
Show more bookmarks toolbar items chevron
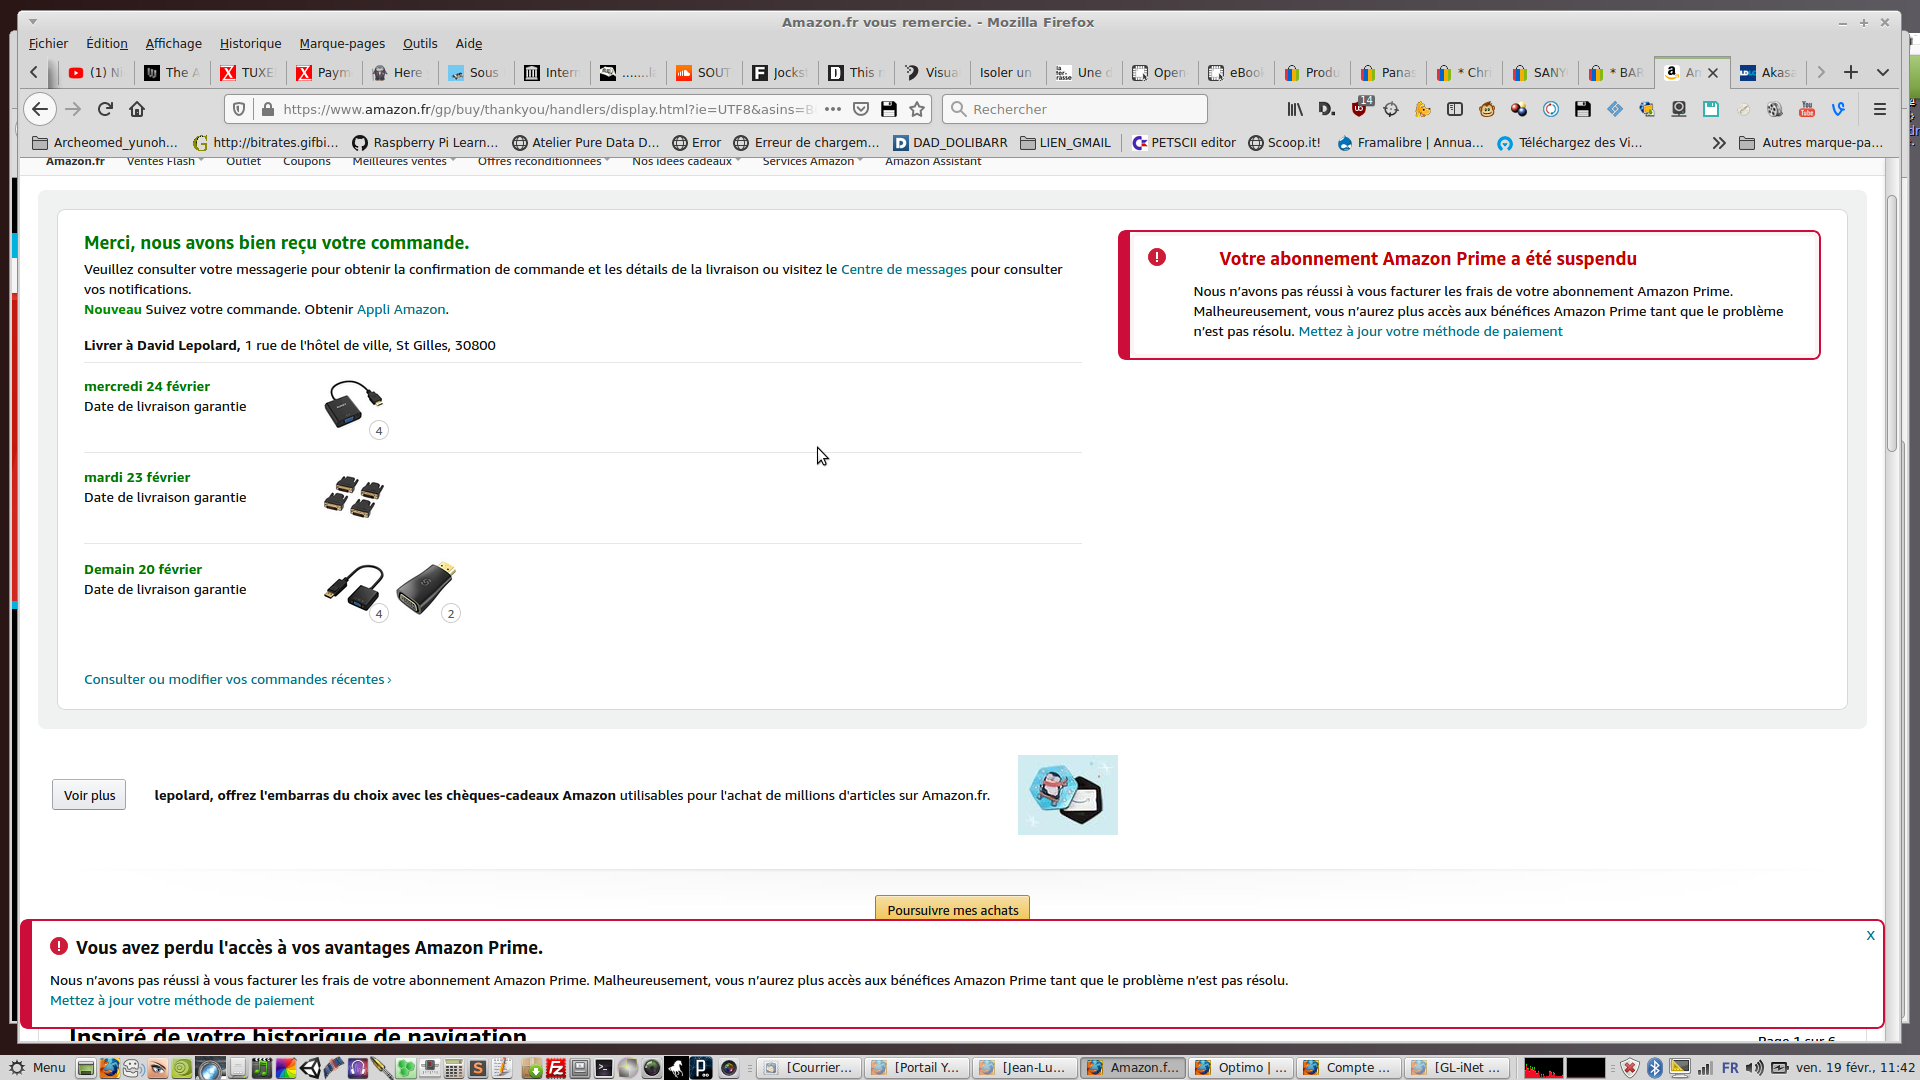tap(1718, 143)
